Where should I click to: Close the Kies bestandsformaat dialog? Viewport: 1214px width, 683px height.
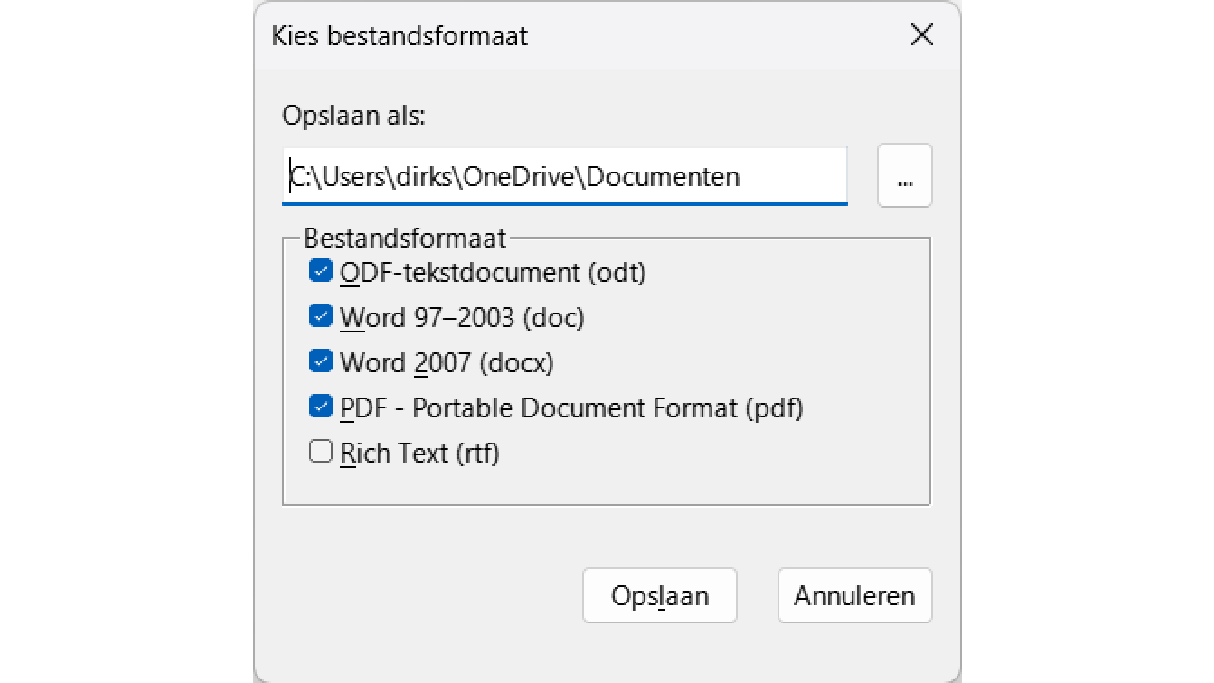[921, 36]
